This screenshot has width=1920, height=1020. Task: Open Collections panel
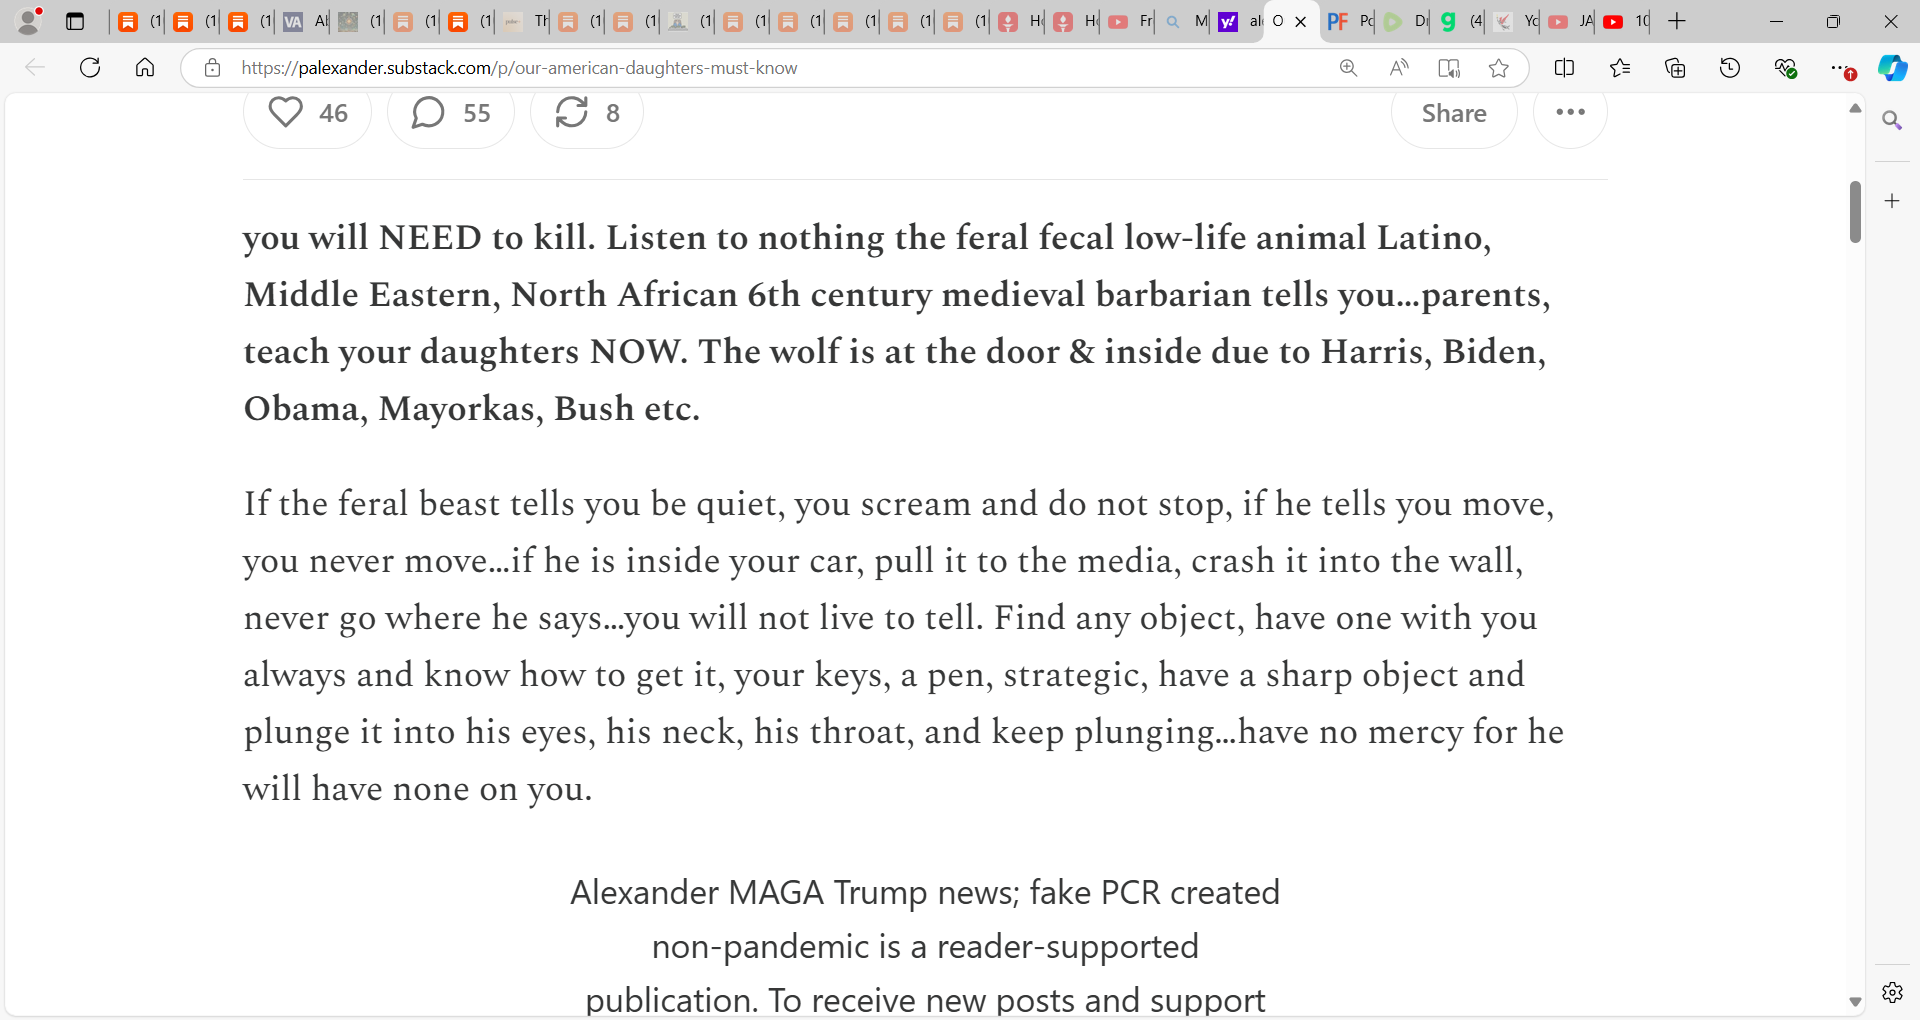(1675, 68)
